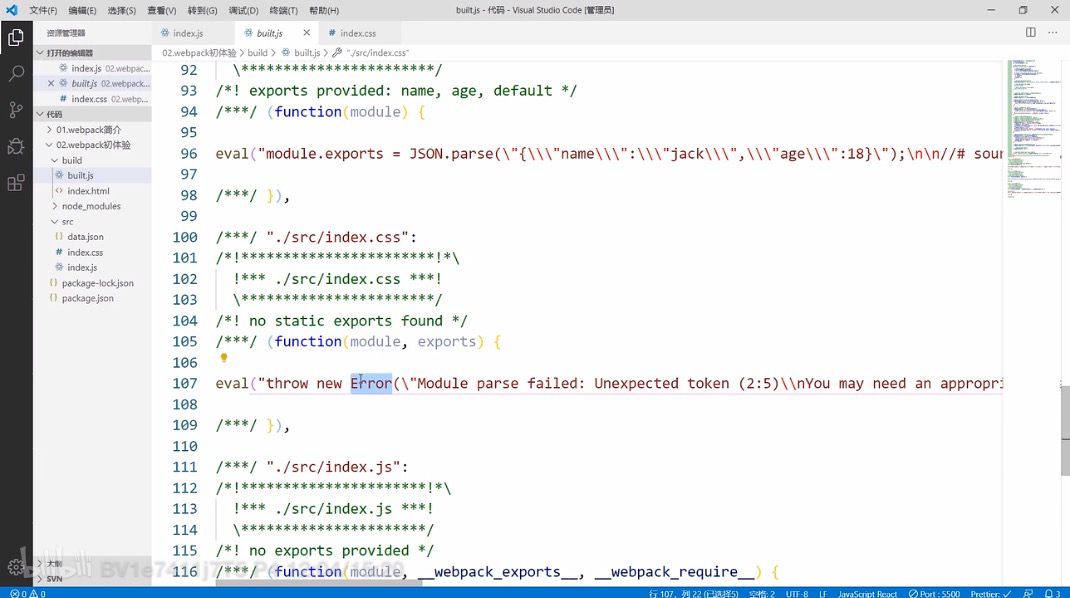Click the 空格: 2 indentation setting
This screenshot has width=1070, height=598.
(762, 593)
